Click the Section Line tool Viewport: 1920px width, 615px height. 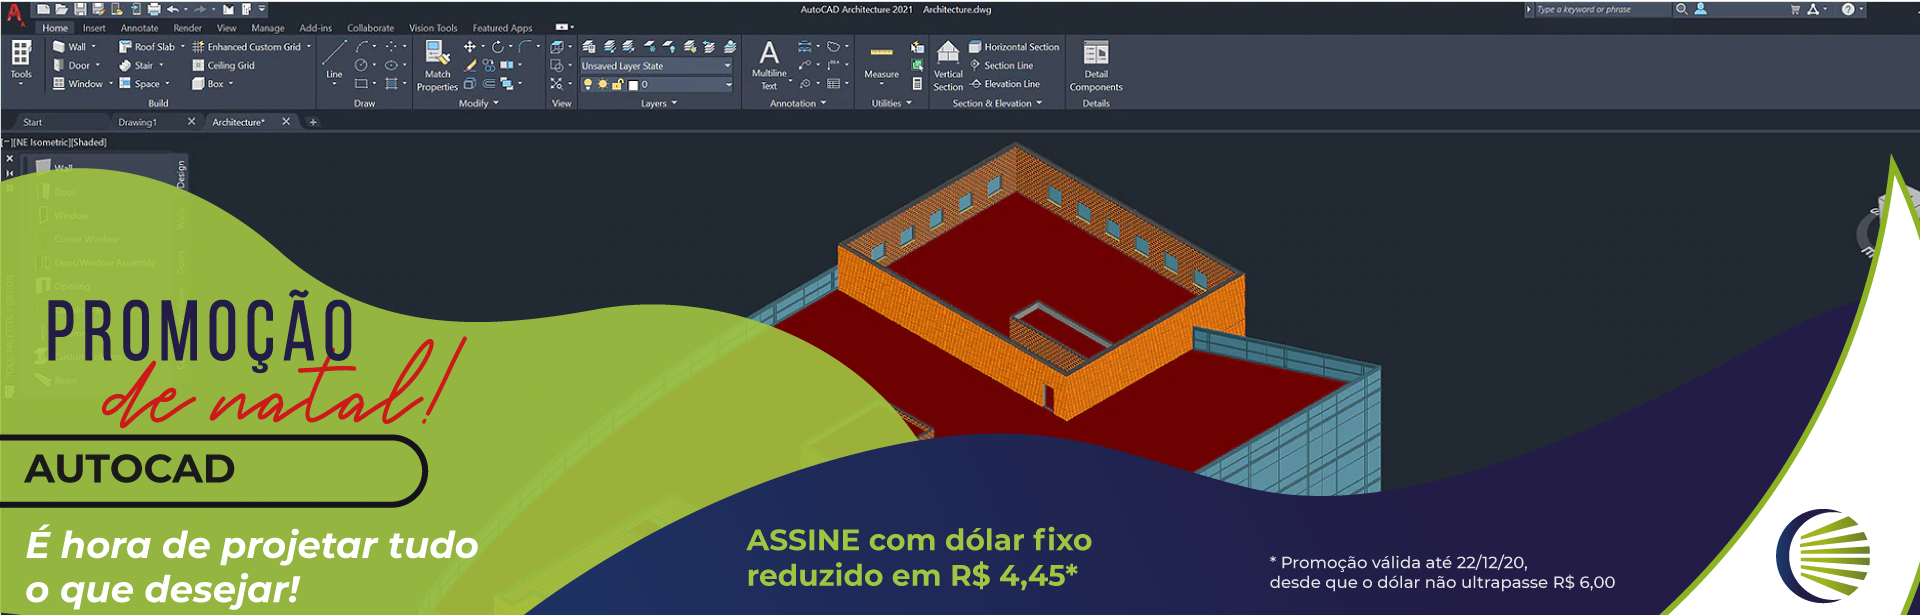click(1001, 65)
